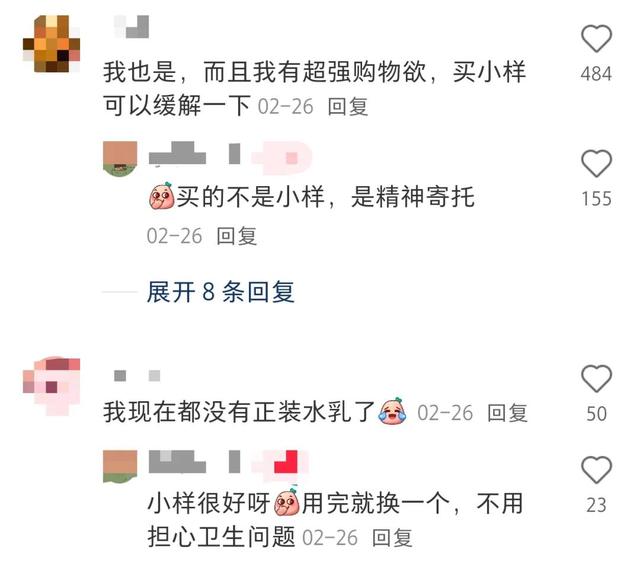This screenshot has width=640, height=569.
Task: Tap peach emoji after 小样很好呀
Action: pyautogui.click(x=287, y=501)
